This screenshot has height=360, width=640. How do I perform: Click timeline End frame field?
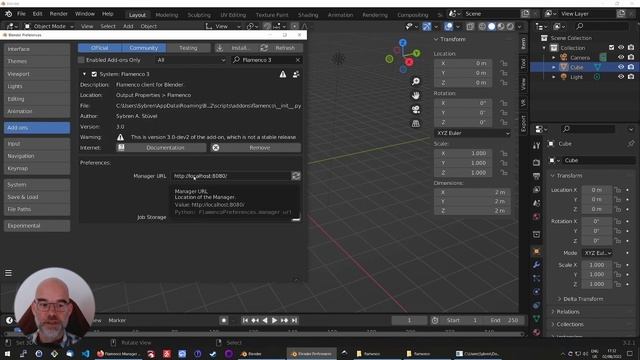pos(504,320)
